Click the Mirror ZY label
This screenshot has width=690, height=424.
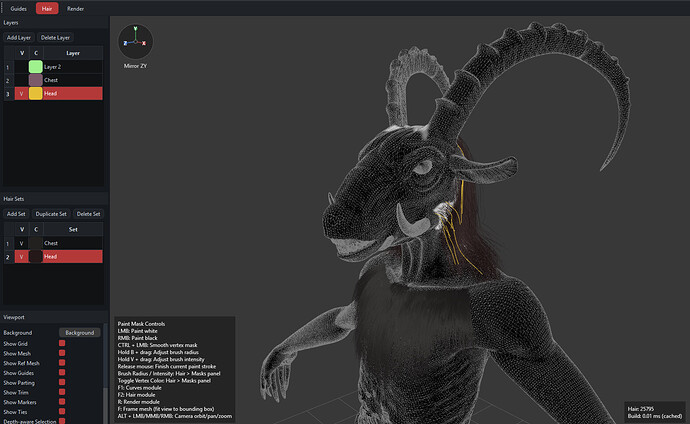[x=135, y=66]
